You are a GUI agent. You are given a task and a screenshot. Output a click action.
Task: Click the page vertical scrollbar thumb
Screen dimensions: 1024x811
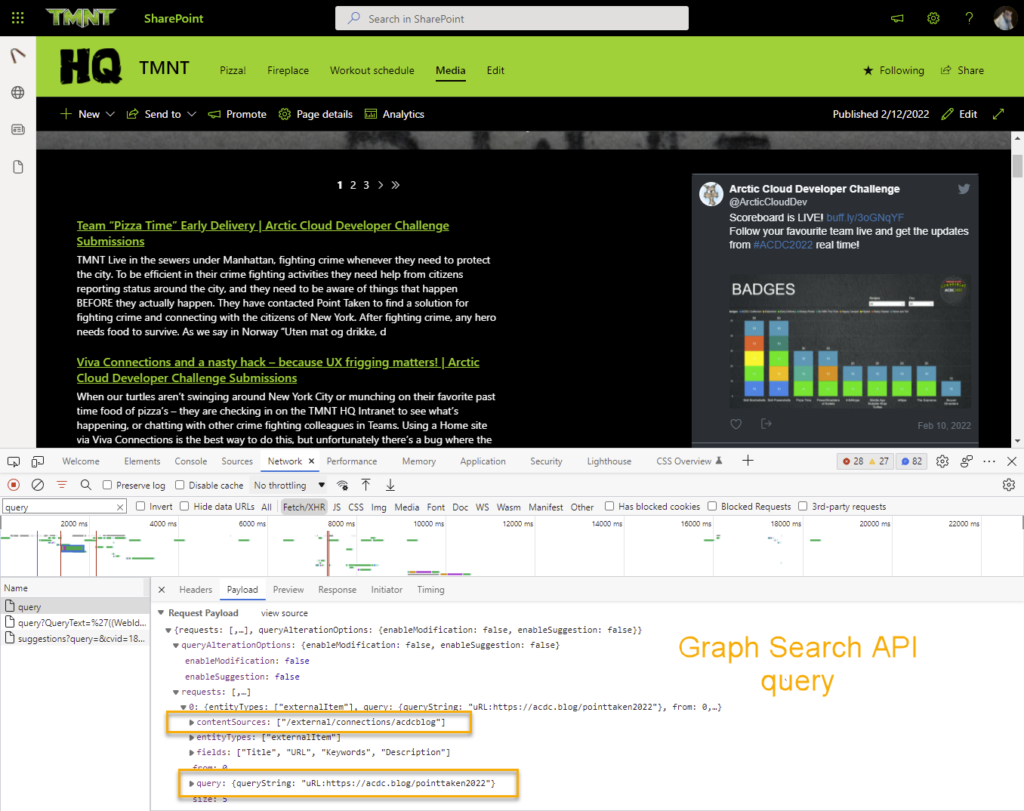(x=1017, y=166)
